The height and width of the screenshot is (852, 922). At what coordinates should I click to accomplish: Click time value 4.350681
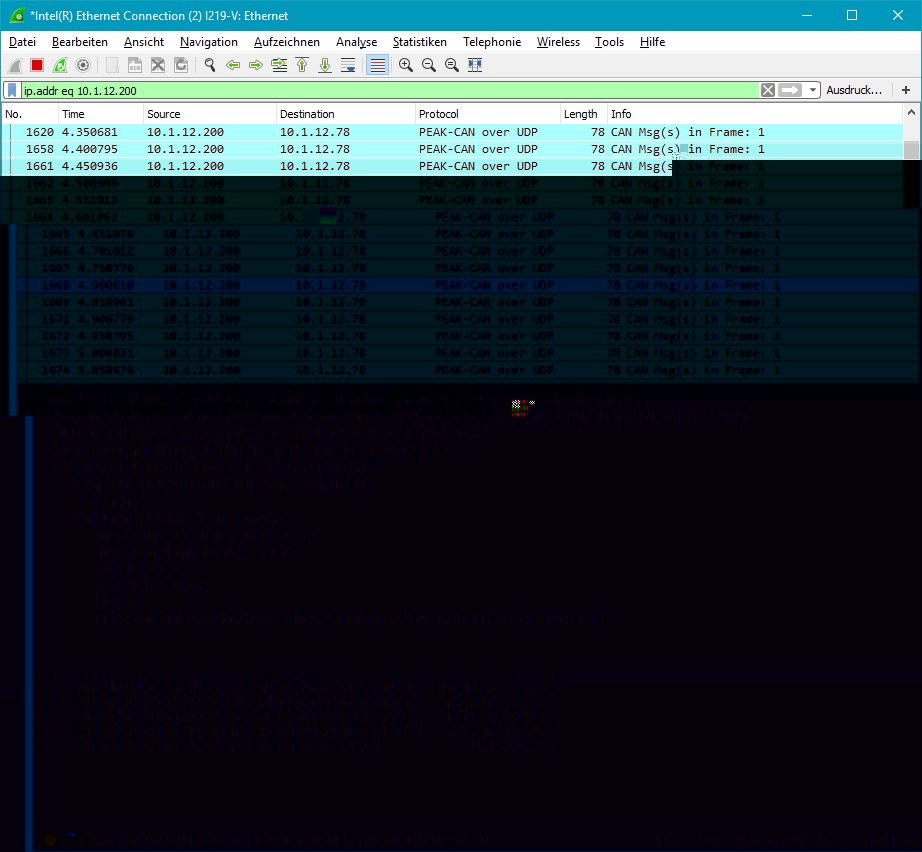(89, 132)
